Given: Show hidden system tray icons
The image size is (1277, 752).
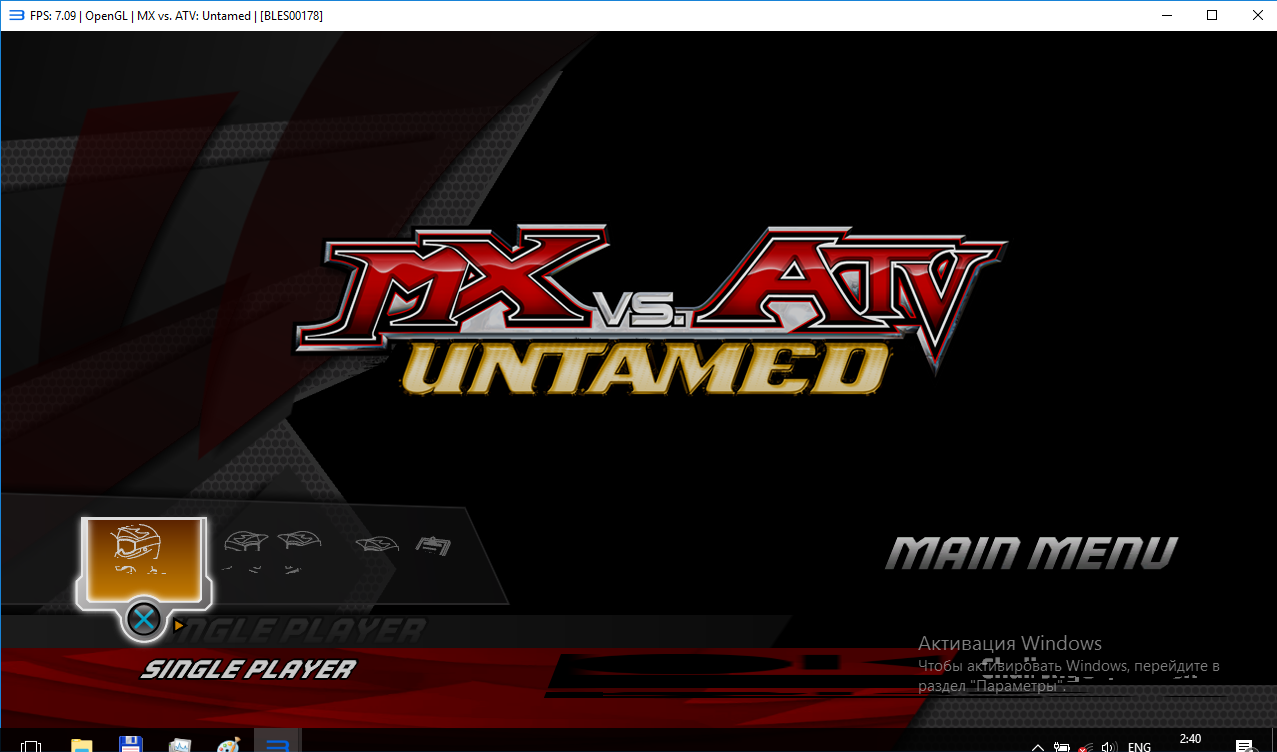Looking at the screenshot, I should [1037, 746].
